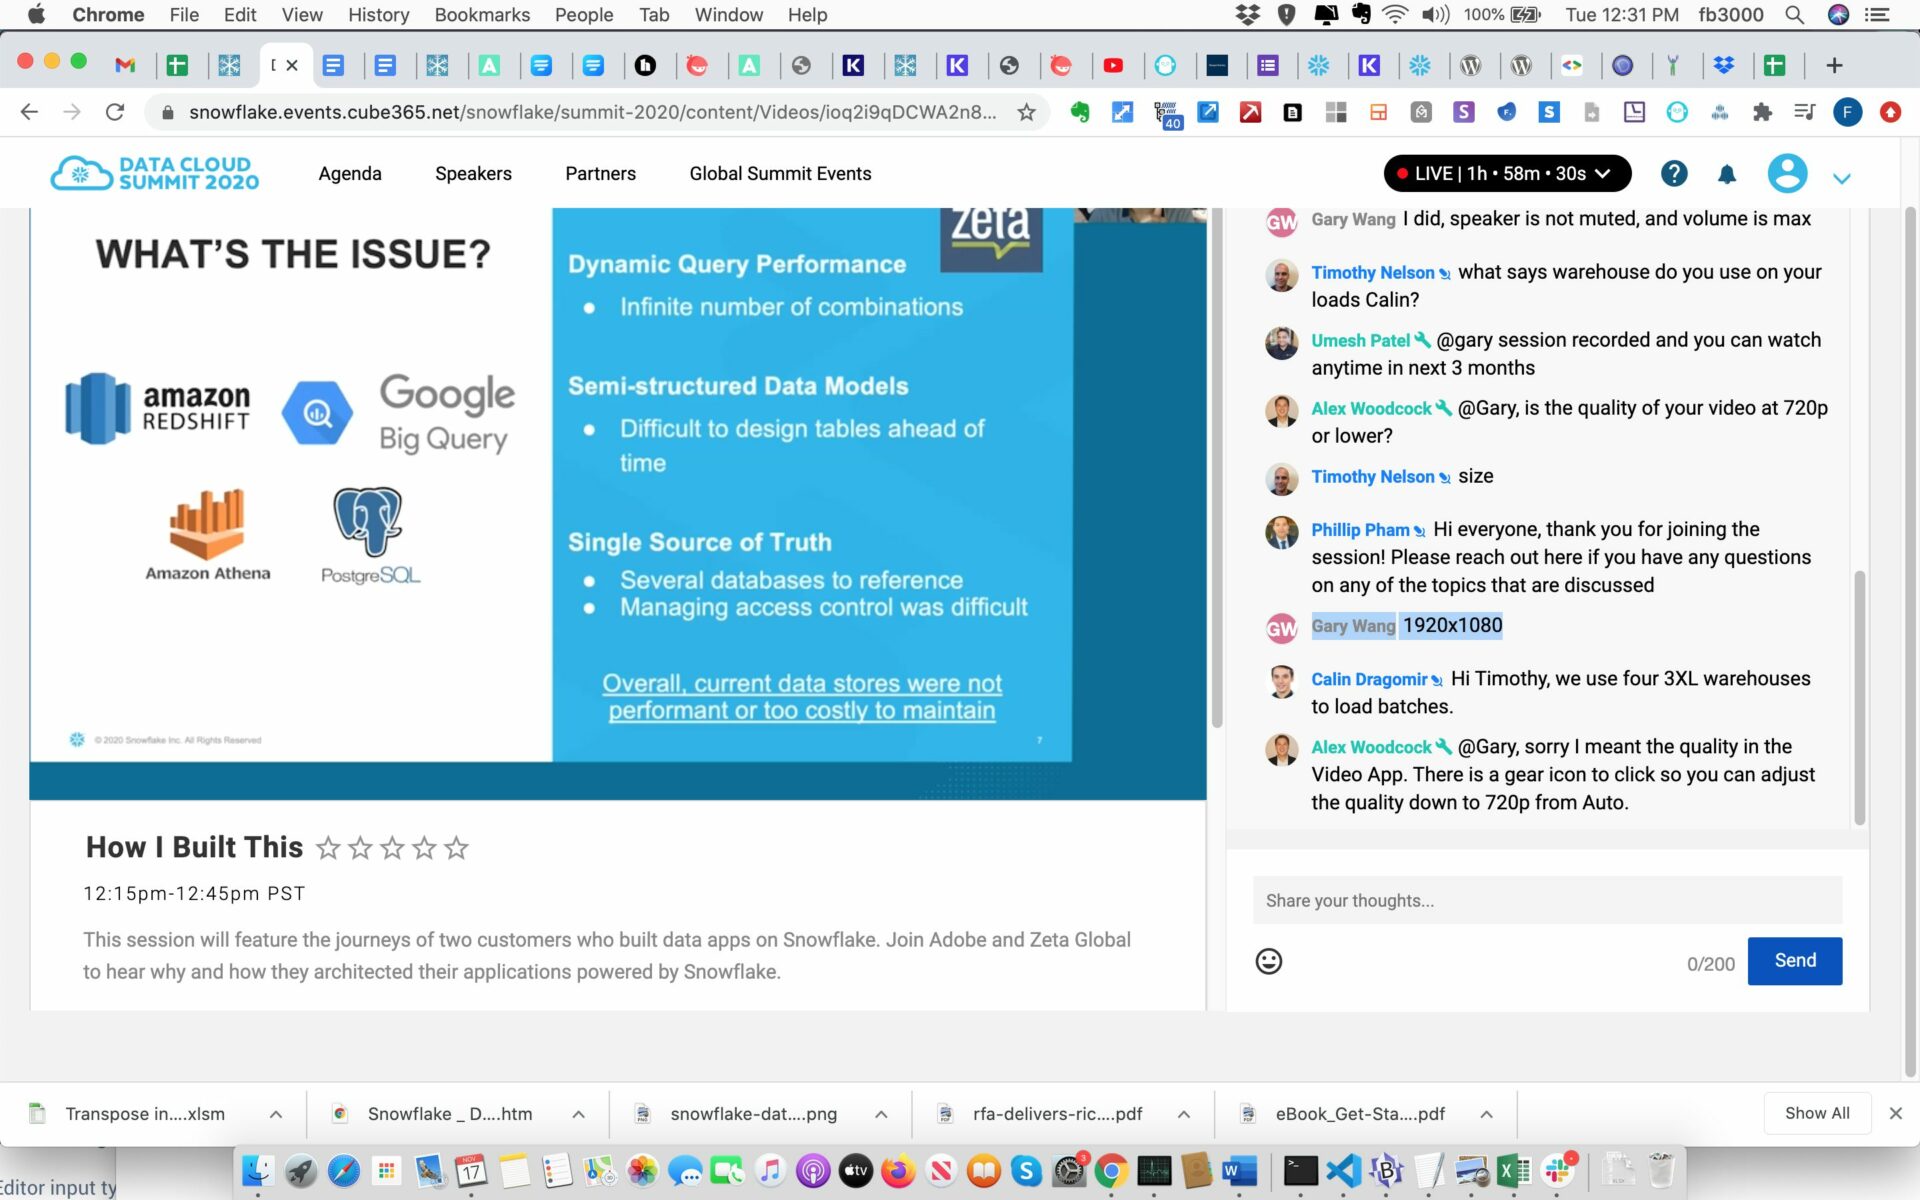
Task: Bookmark this page with the star icon
Action: [1026, 112]
